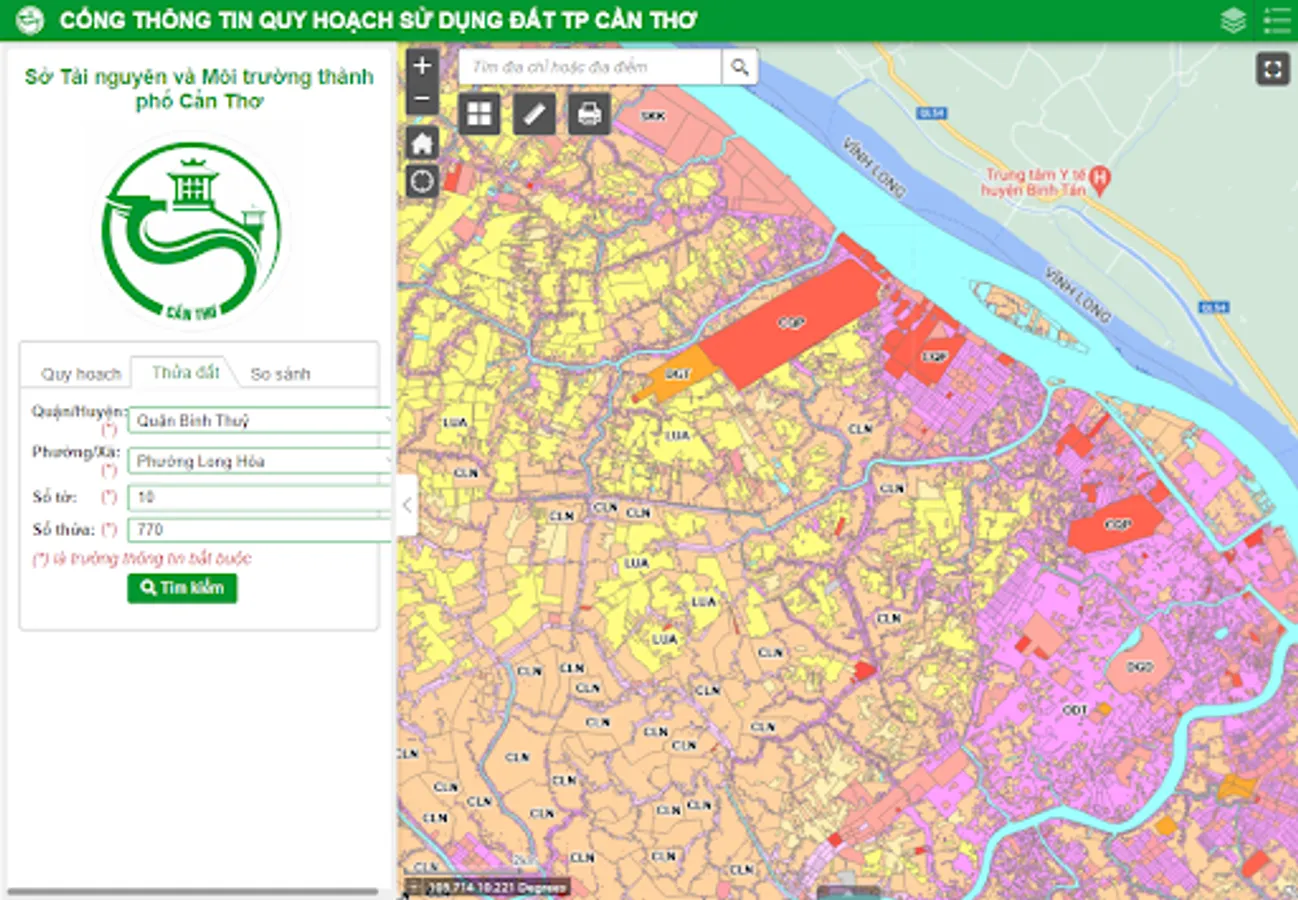The height and width of the screenshot is (900, 1298).
Task: Click the DGT parcel label
Action: pyautogui.click(x=679, y=374)
